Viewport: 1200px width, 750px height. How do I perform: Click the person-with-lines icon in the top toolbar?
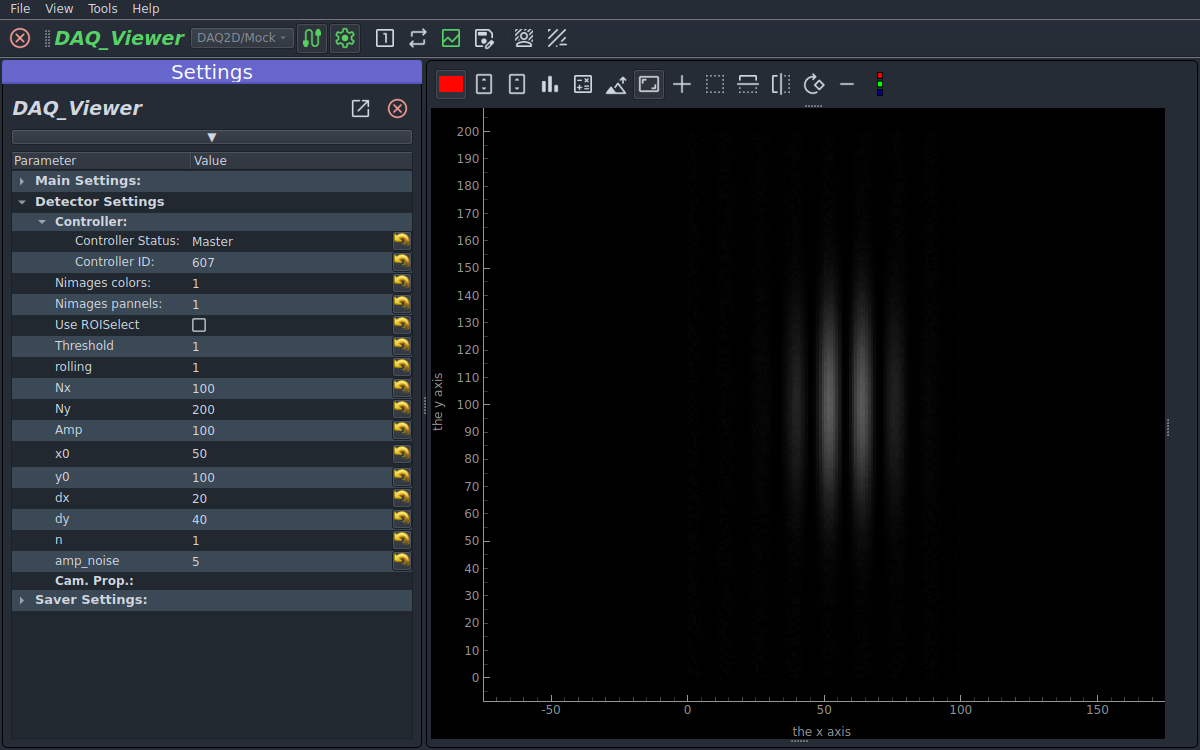(524, 38)
